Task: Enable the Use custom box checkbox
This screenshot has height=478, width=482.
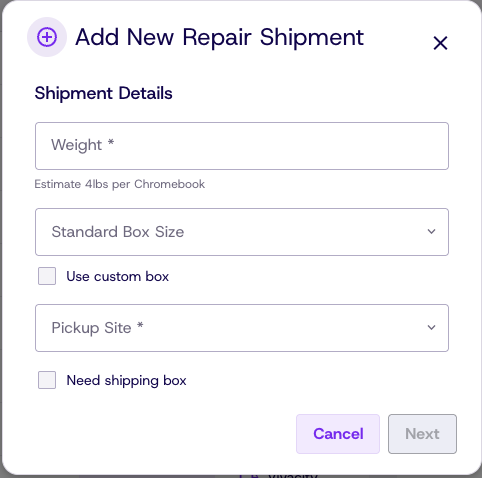Action: [x=47, y=276]
